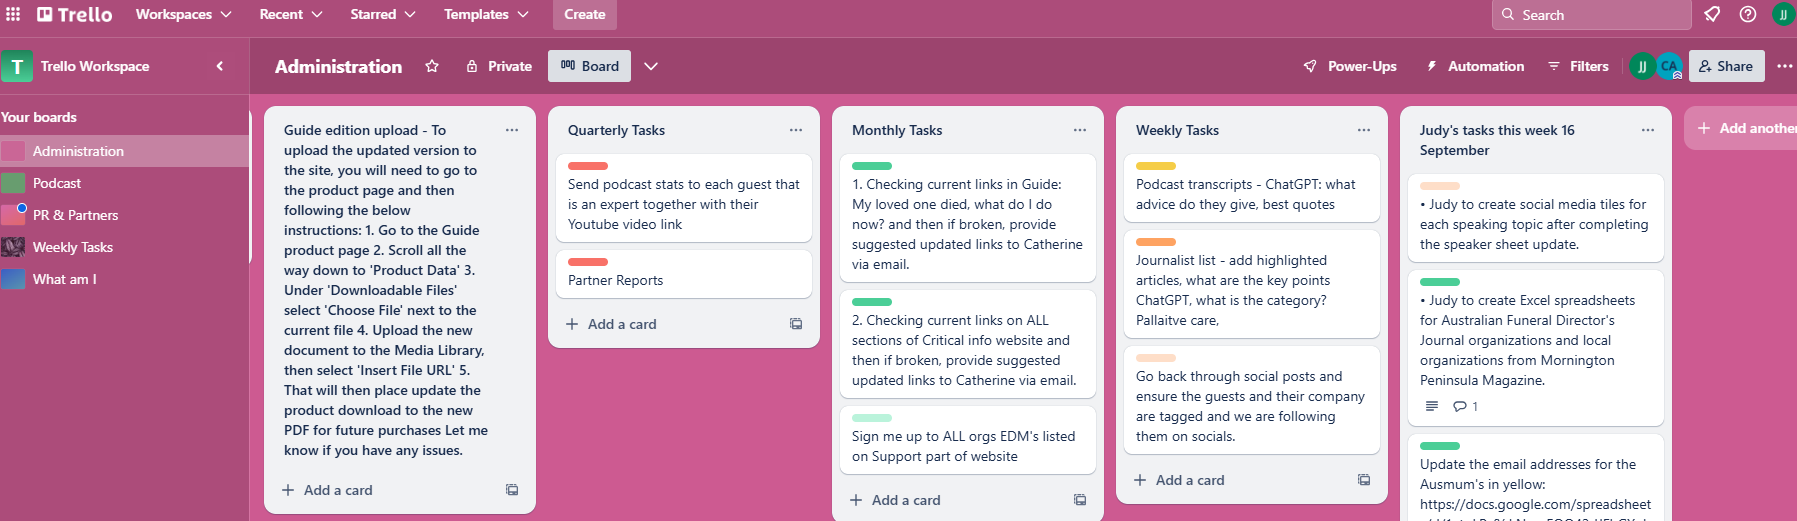
Task: Expand the Workspaces dropdown
Action: (x=183, y=14)
